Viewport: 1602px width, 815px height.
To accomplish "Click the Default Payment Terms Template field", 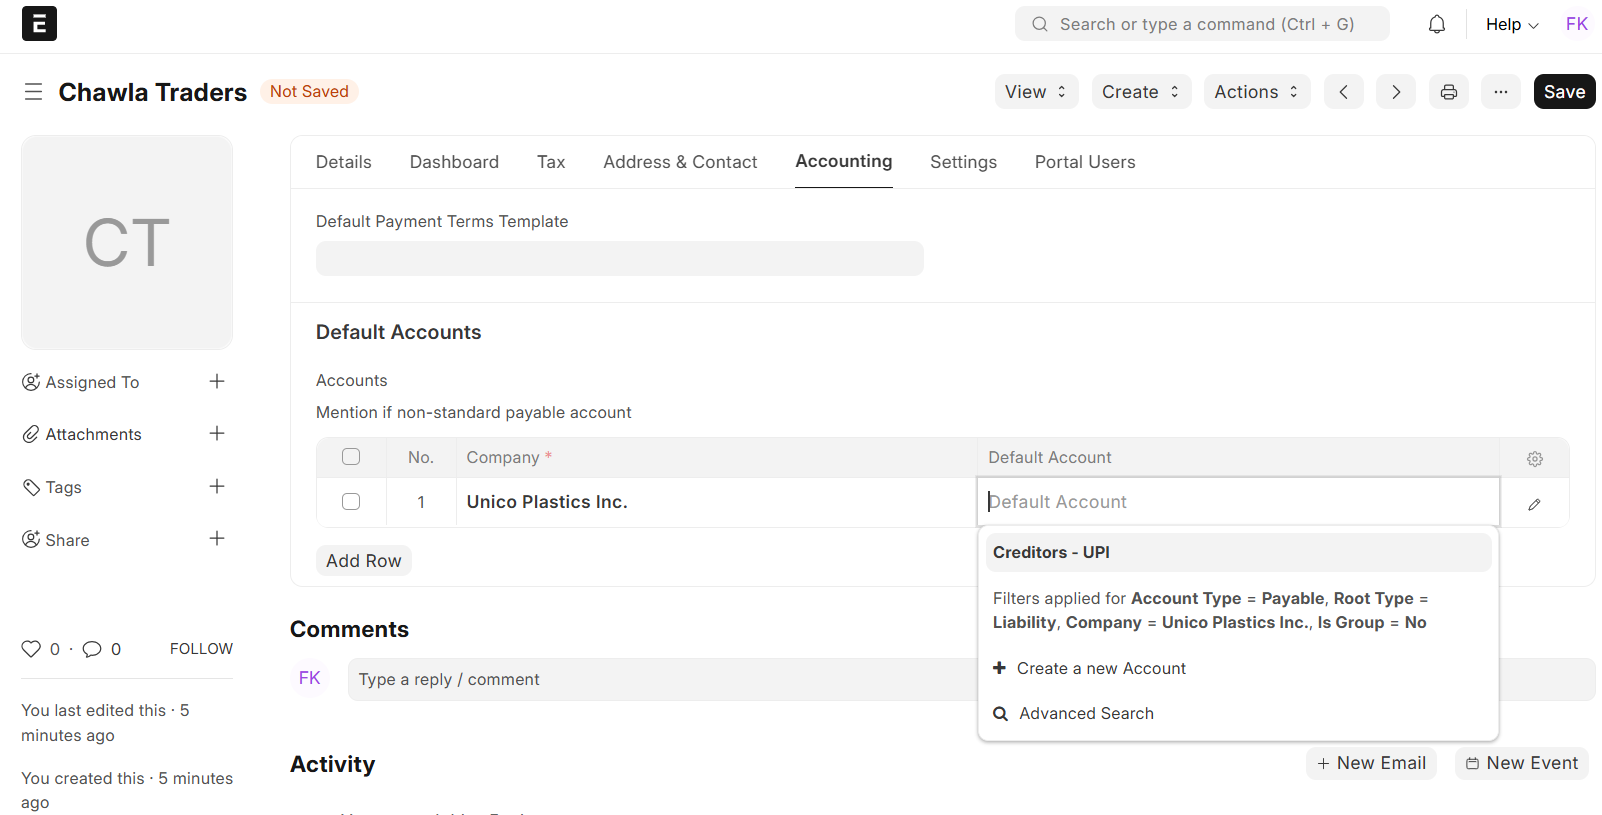I will coord(619,258).
